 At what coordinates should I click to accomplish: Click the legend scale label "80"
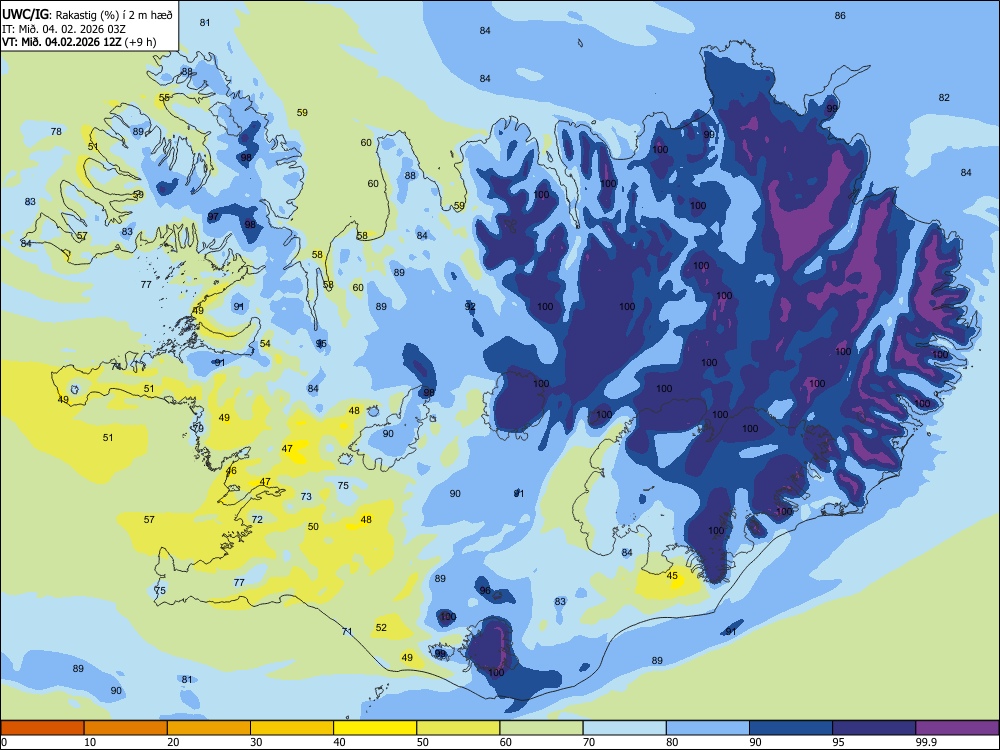(x=672, y=742)
